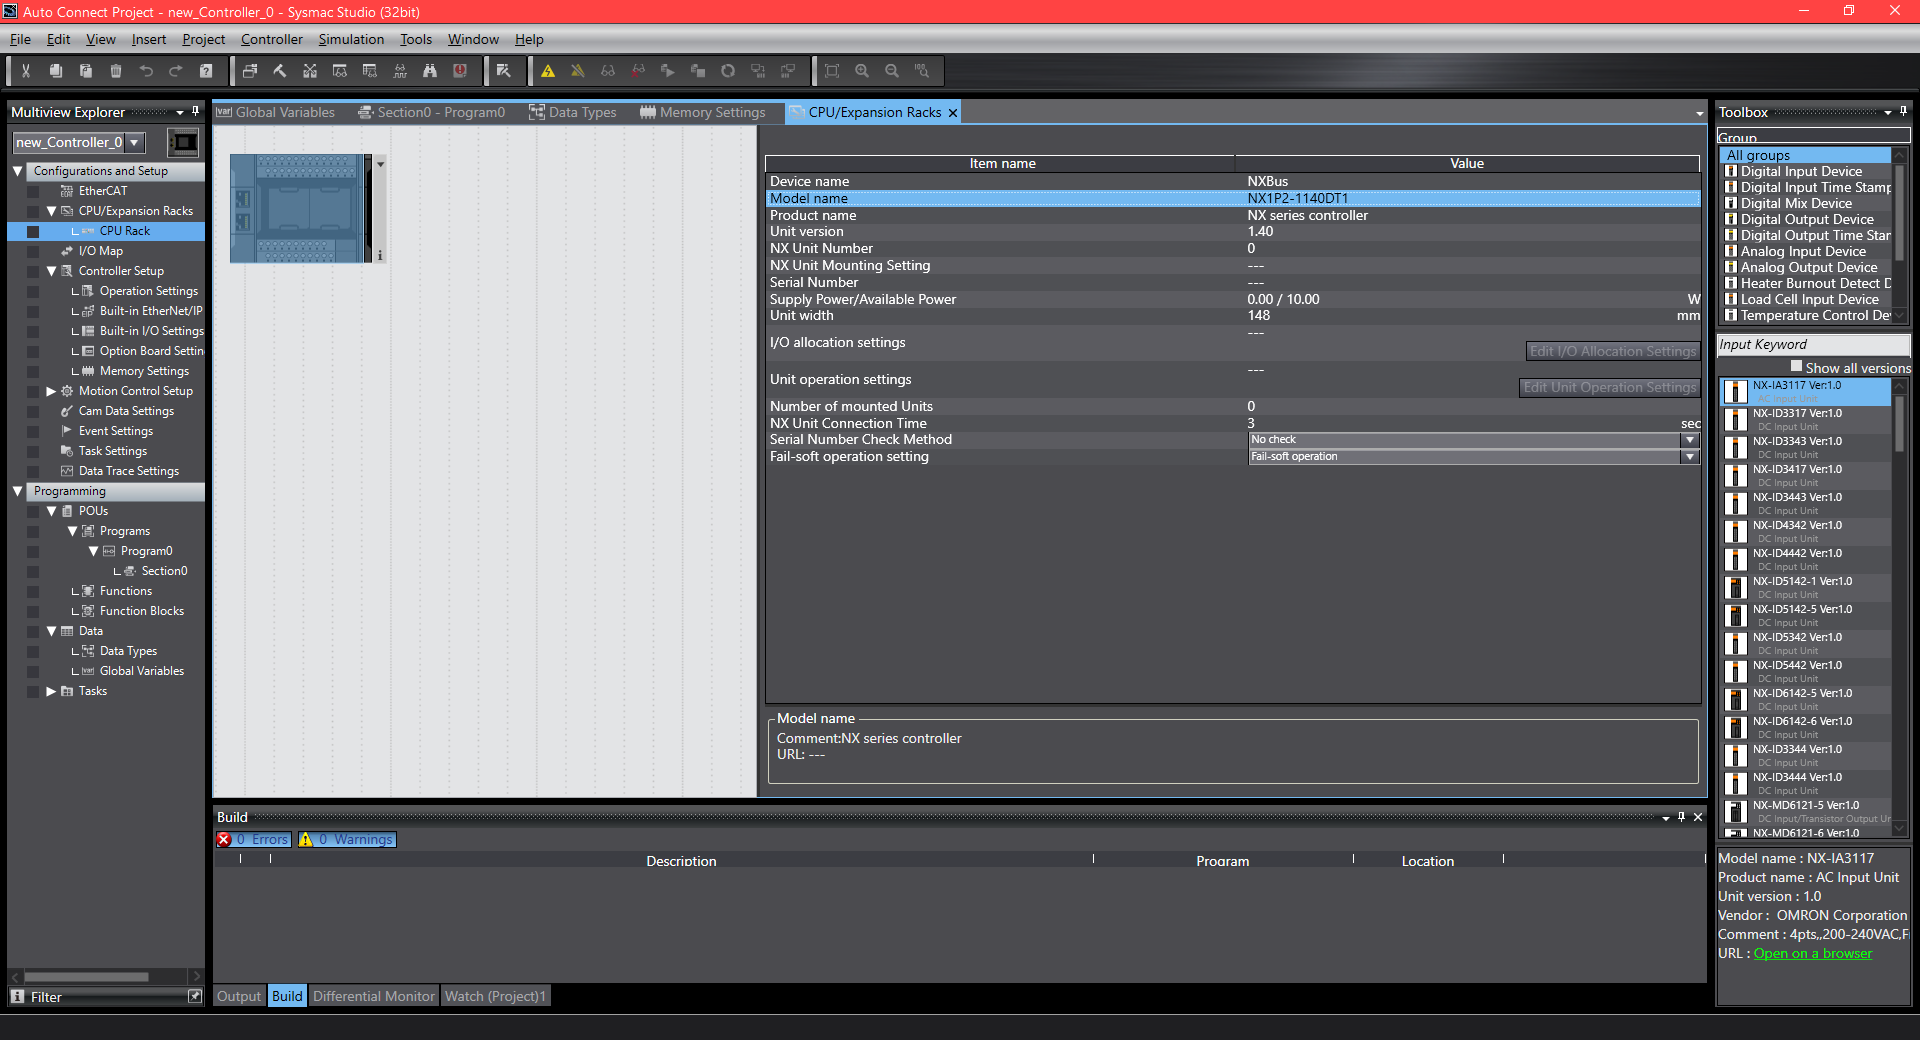Open the Simulation menu

pos(351,39)
